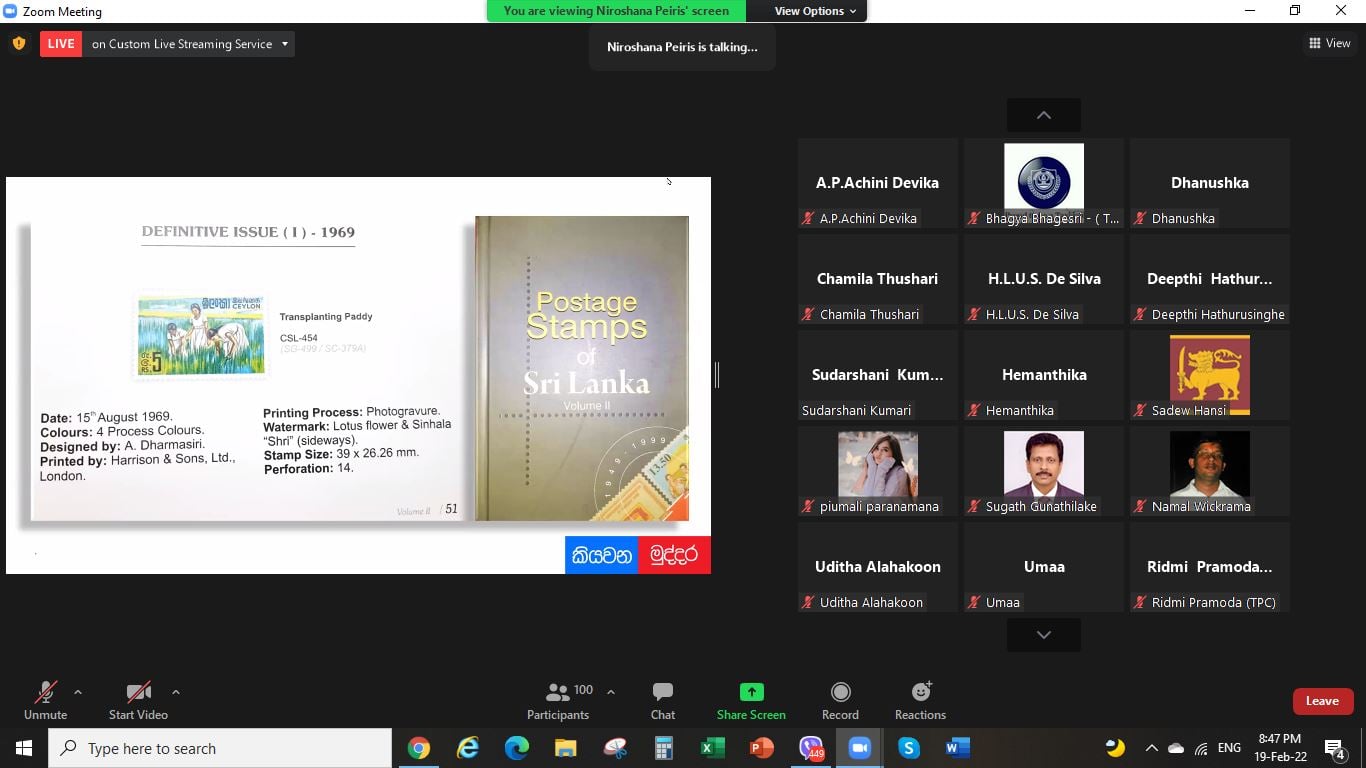Click the encryption shield icon
Screen dimensions: 1366x768
point(18,44)
